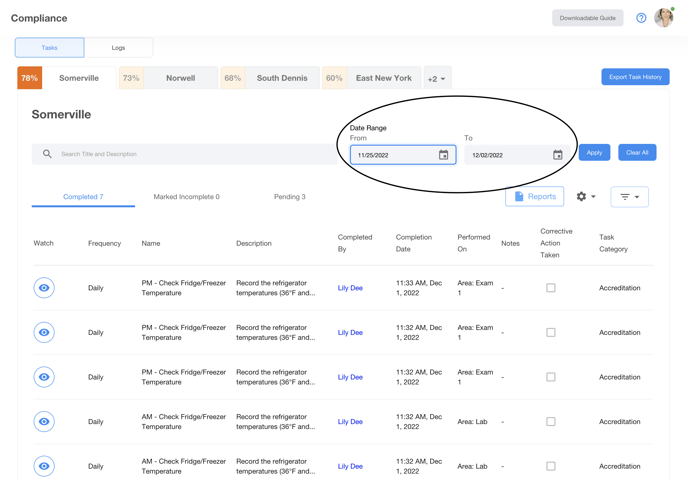The width and height of the screenshot is (688, 481).
Task: Select the South Dennis location tab
Action: (282, 78)
